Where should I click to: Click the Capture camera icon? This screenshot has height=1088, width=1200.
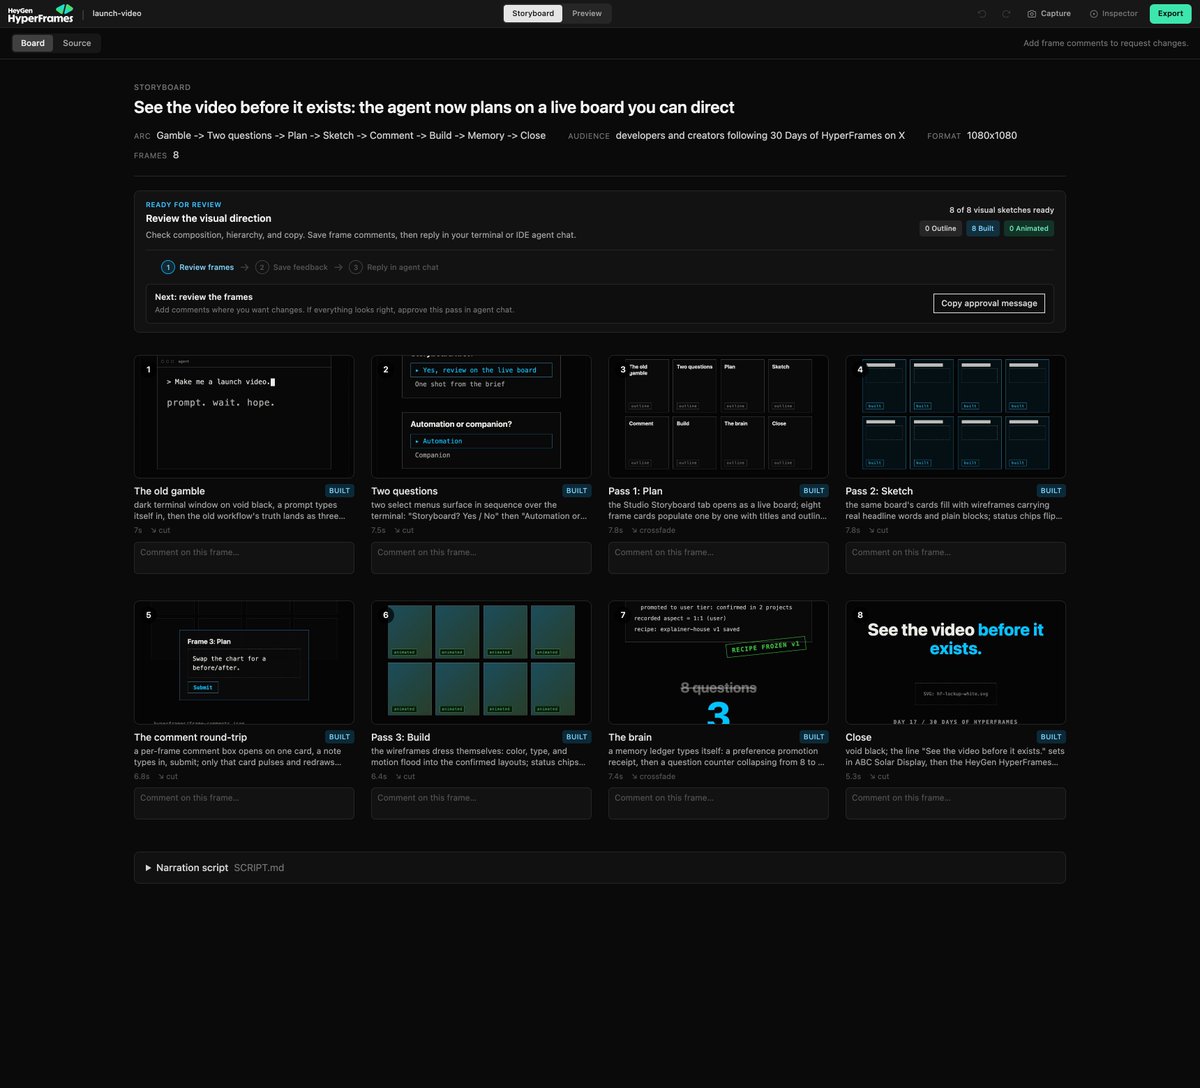coord(1032,14)
